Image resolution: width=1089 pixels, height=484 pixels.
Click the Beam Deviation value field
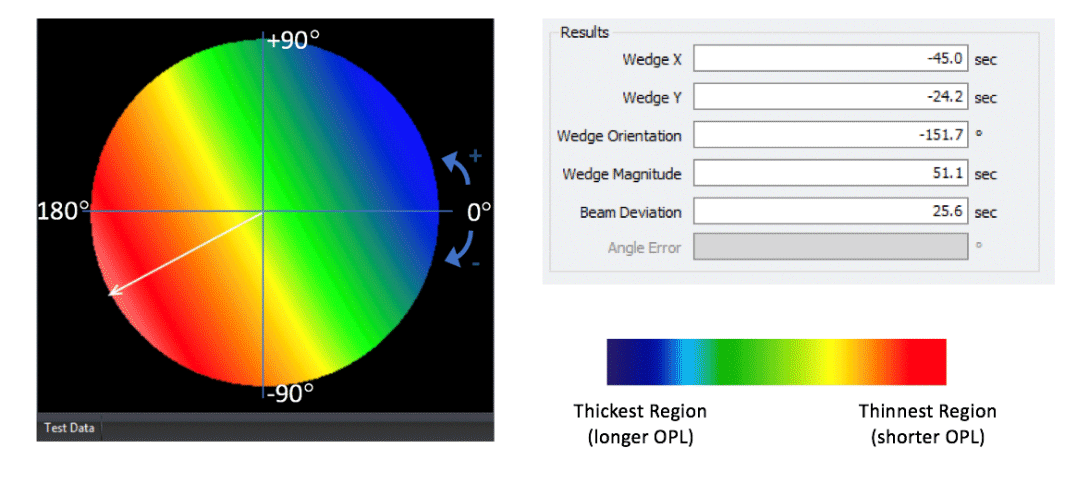pos(831,211)
